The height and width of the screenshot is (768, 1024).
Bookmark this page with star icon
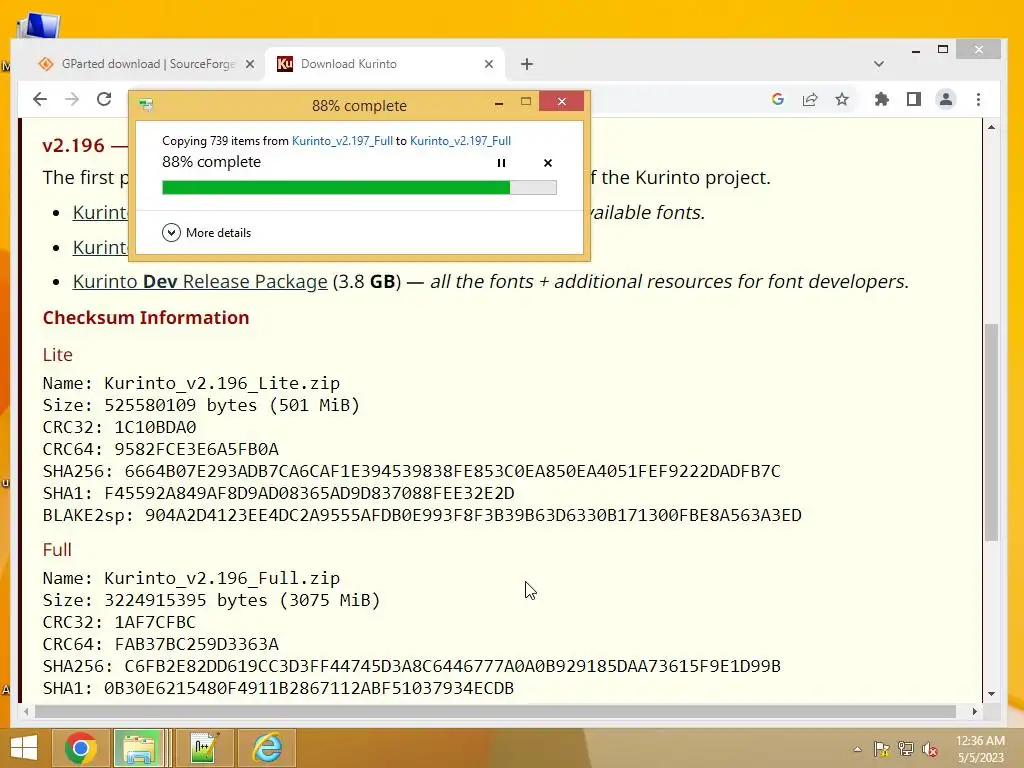coord(842,99)
